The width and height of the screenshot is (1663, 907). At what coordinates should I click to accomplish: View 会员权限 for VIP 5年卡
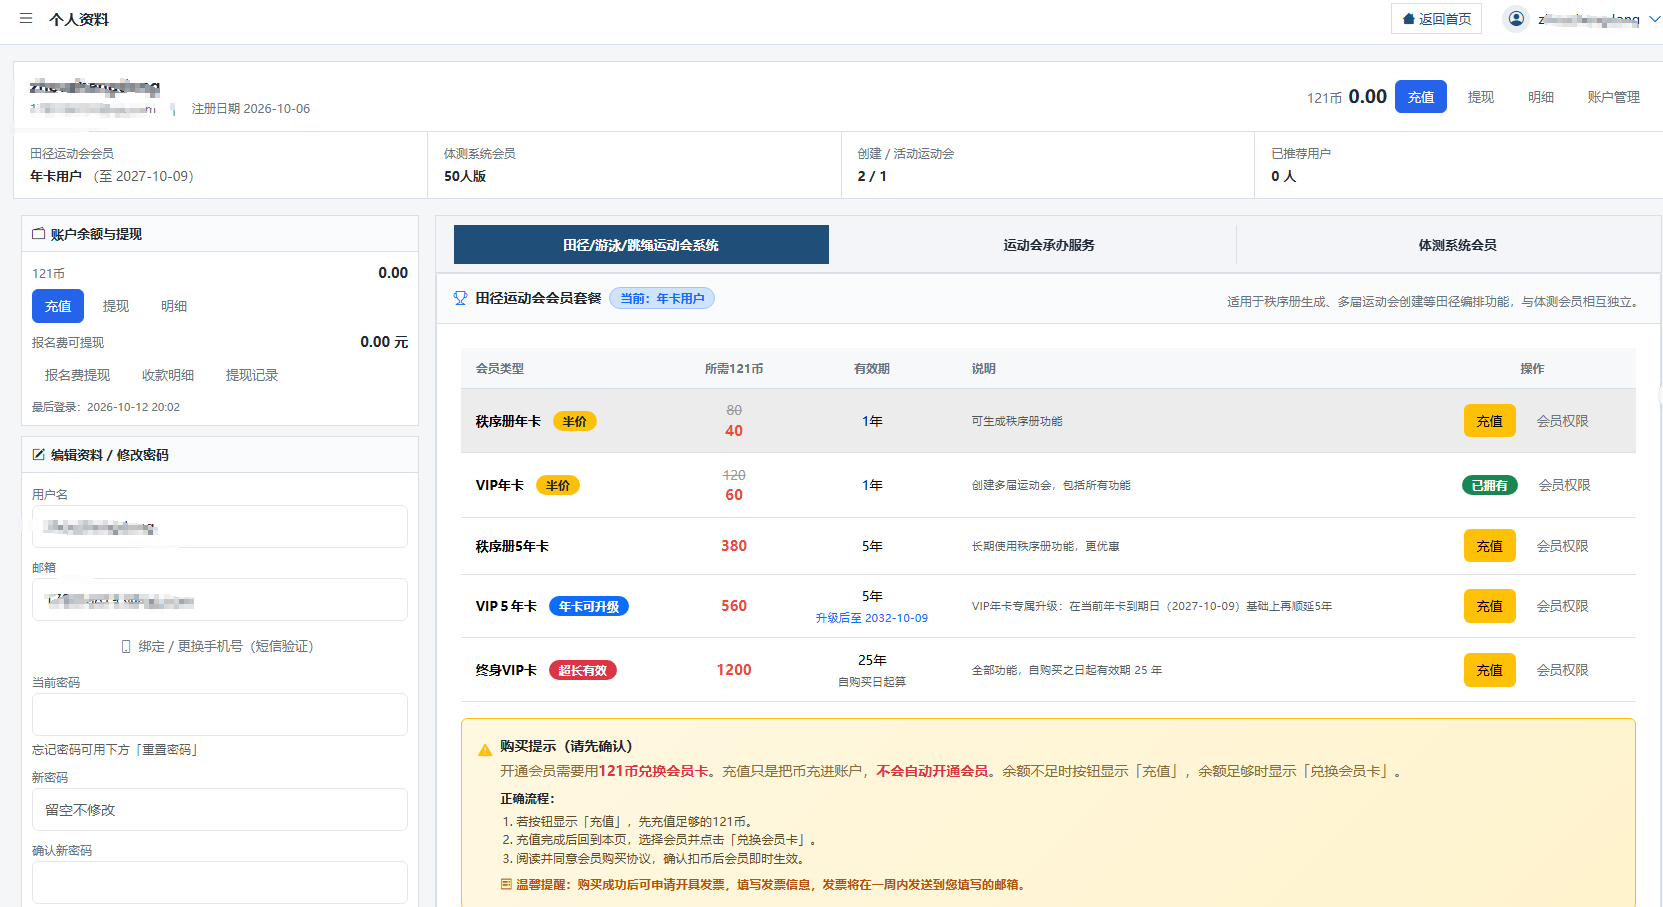[1563, 606]
